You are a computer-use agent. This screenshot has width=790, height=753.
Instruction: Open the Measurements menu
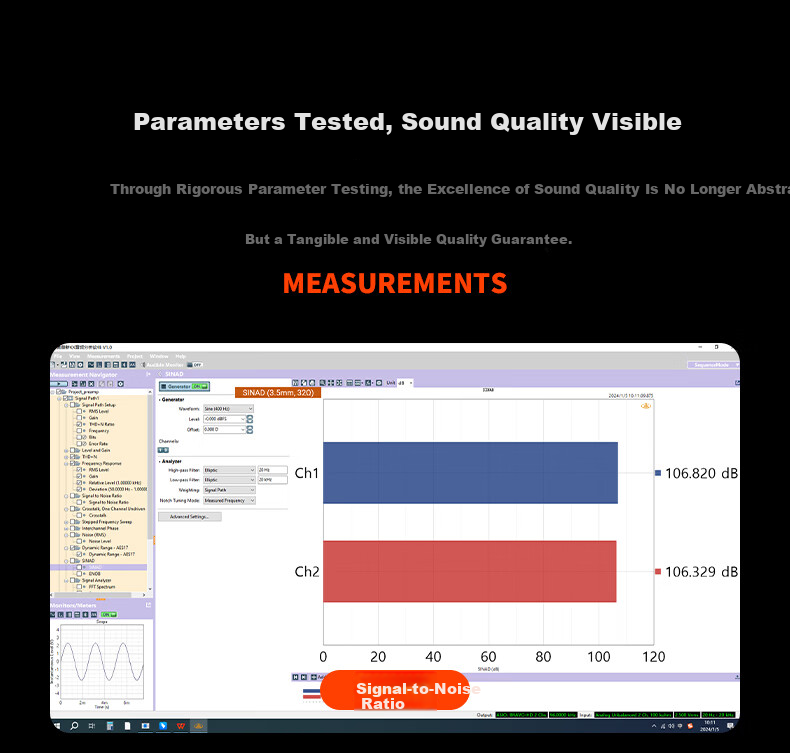[103, 356]
